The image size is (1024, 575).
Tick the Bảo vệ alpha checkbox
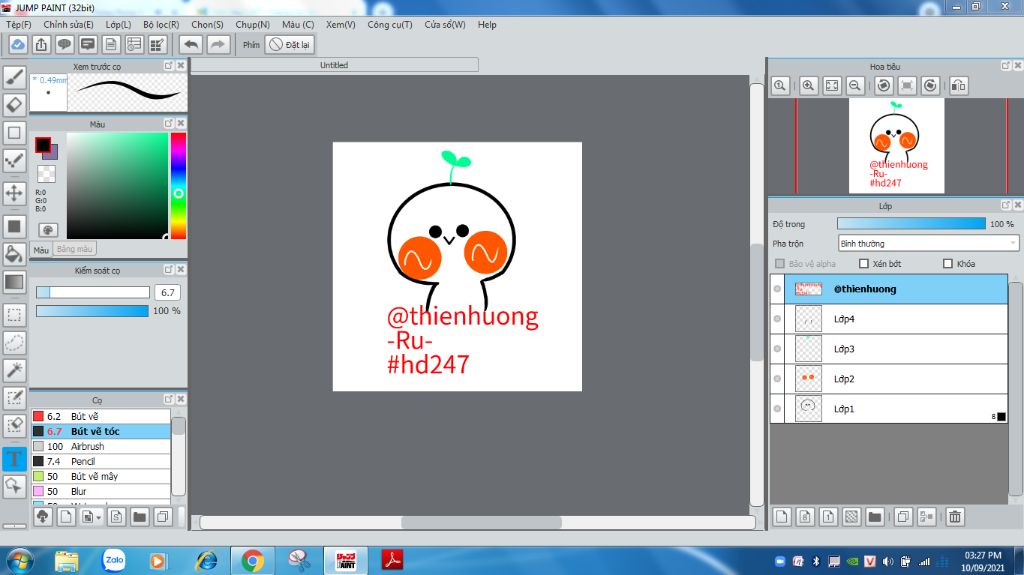(x=780, y=264)
